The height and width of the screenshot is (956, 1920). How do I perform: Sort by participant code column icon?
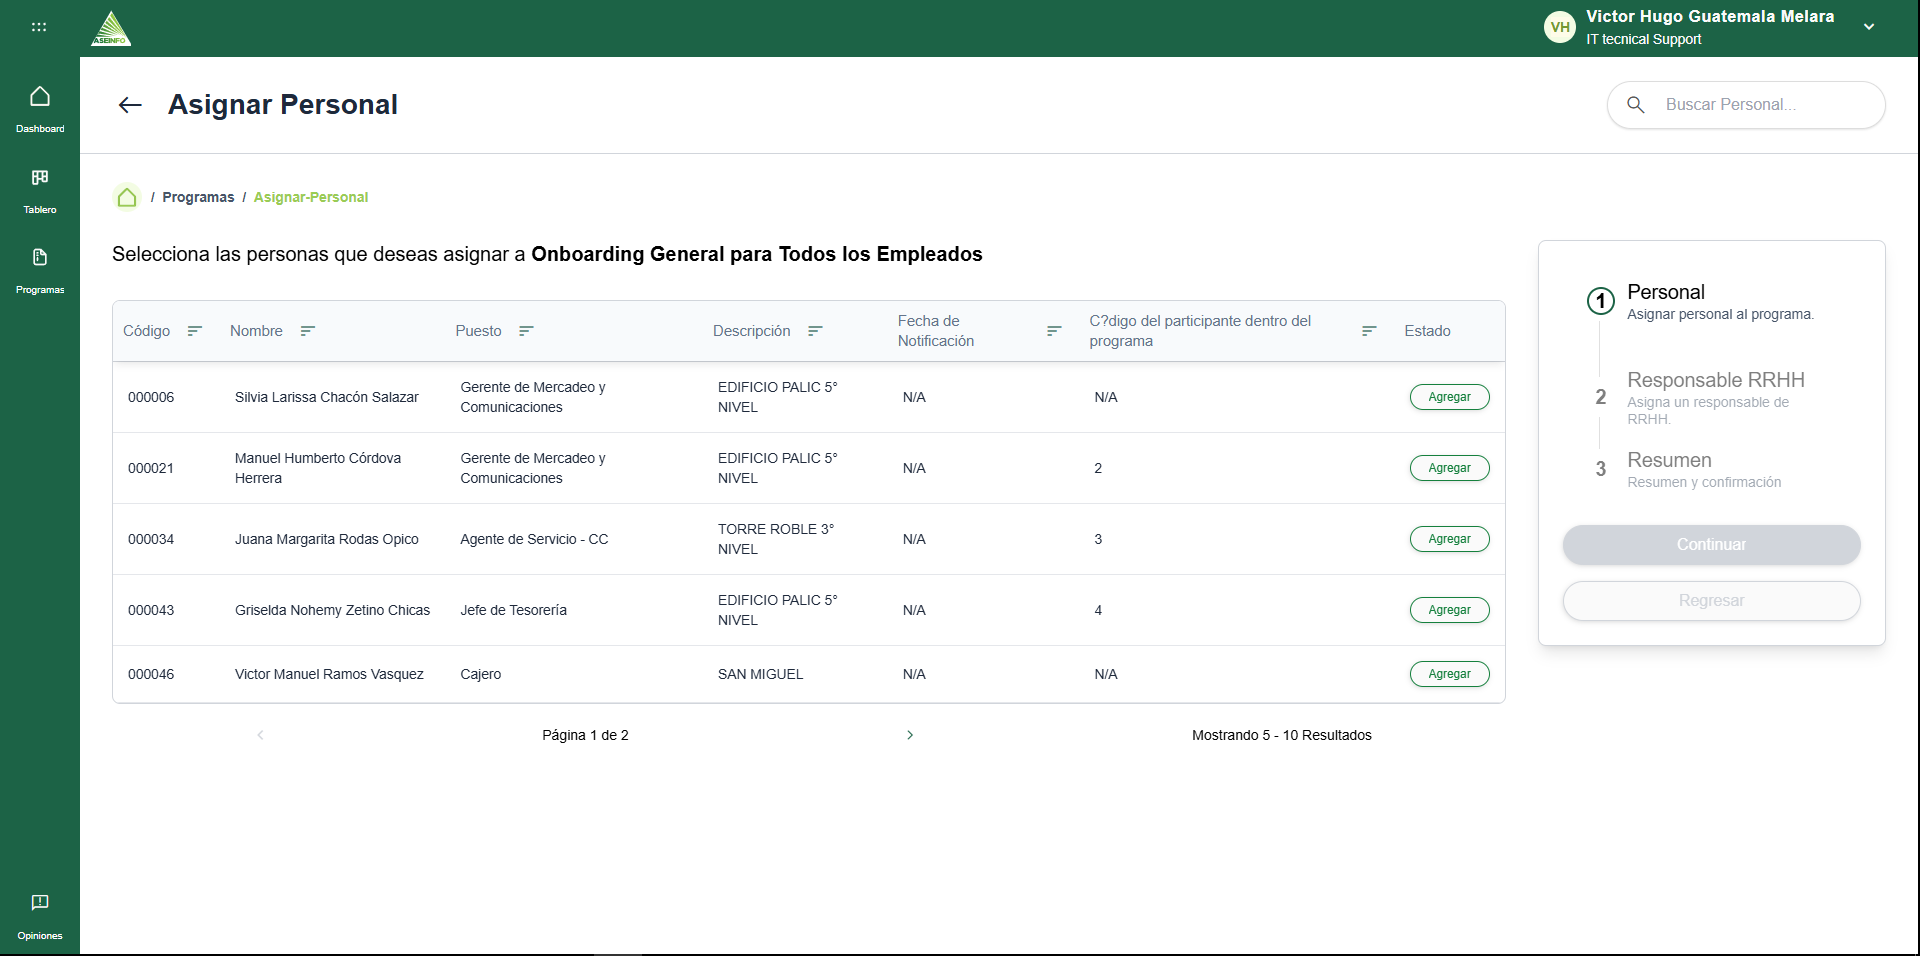[1369, 331]
